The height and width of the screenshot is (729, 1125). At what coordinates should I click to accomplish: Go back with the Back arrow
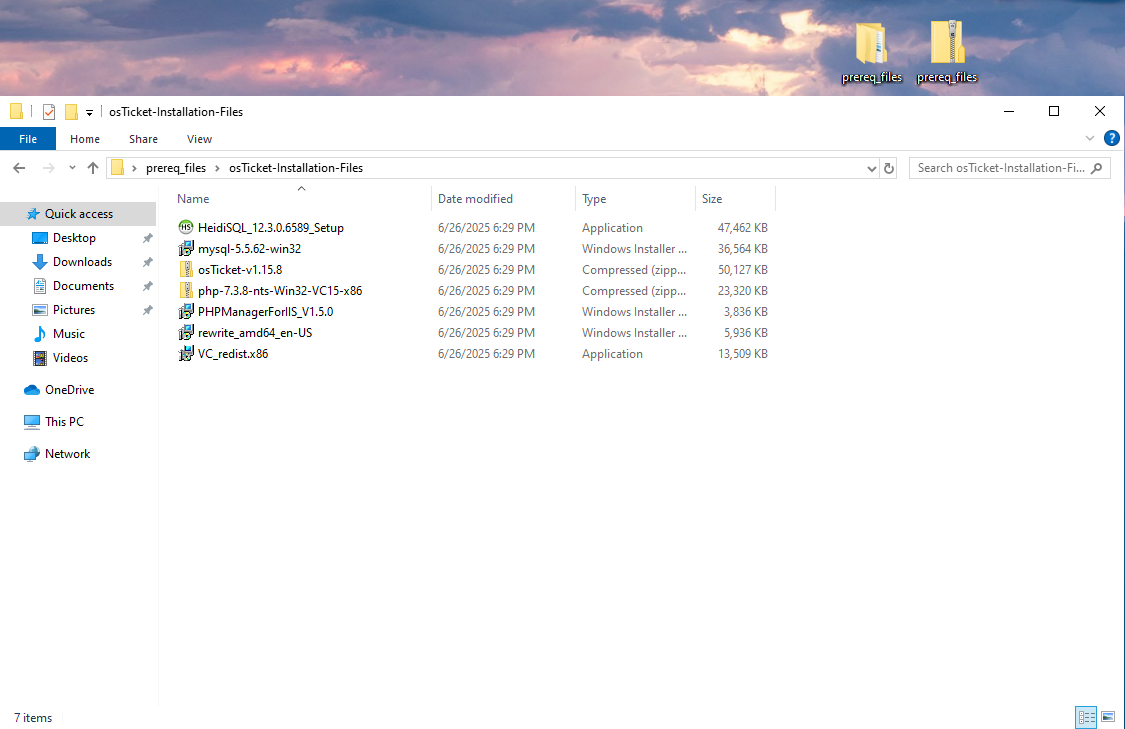tap(19, 168)
